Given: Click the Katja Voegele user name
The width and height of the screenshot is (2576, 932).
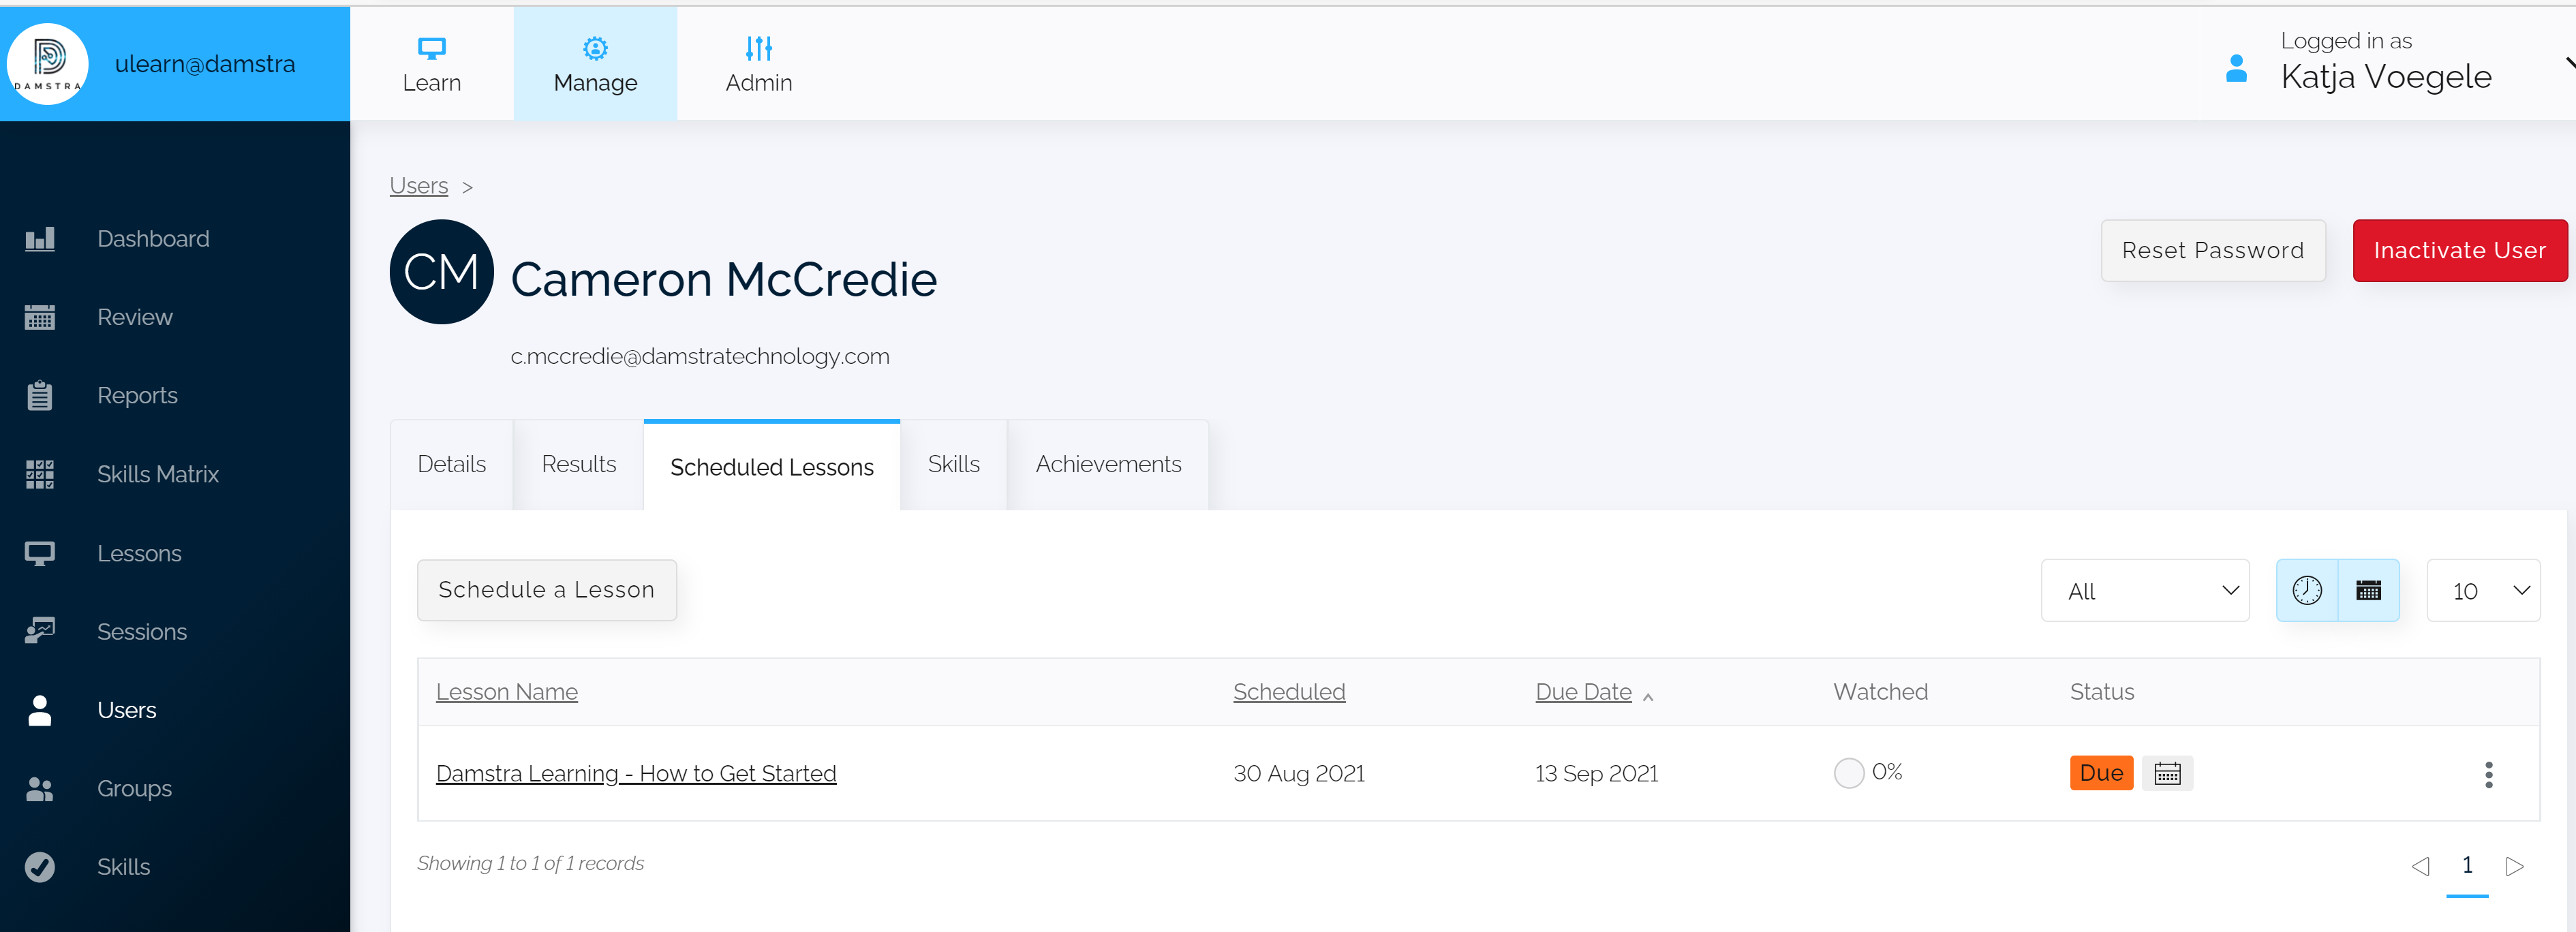Looking at the screenshot, I should [x=2386, y=77].
